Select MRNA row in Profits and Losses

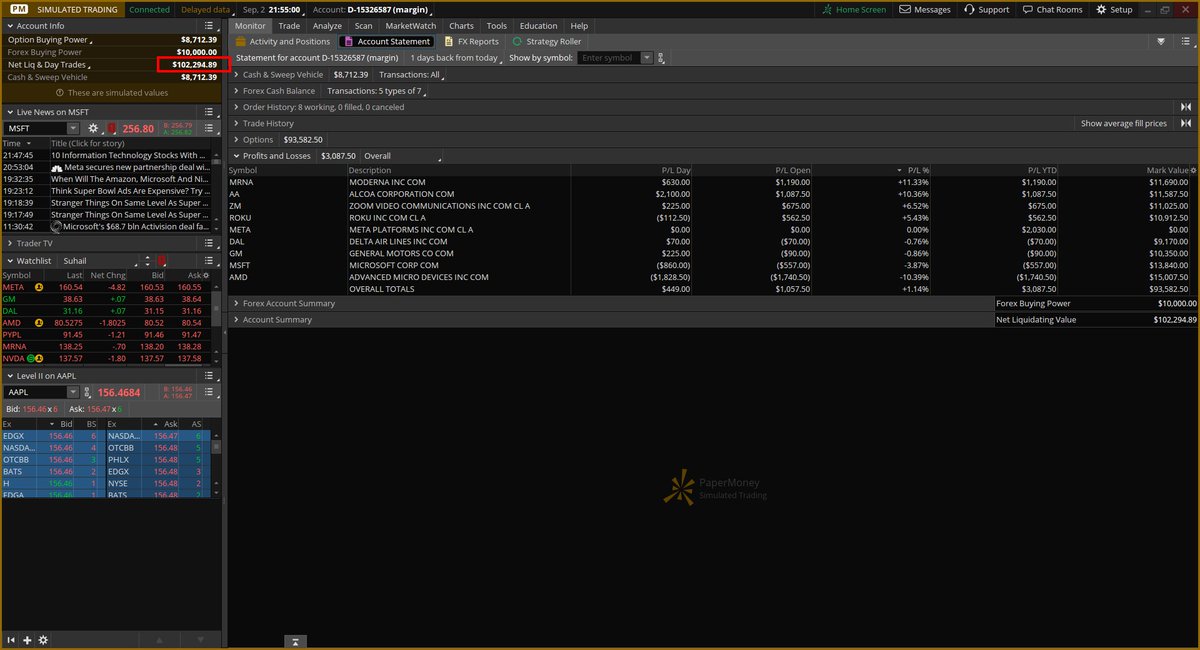click(712, 183)
